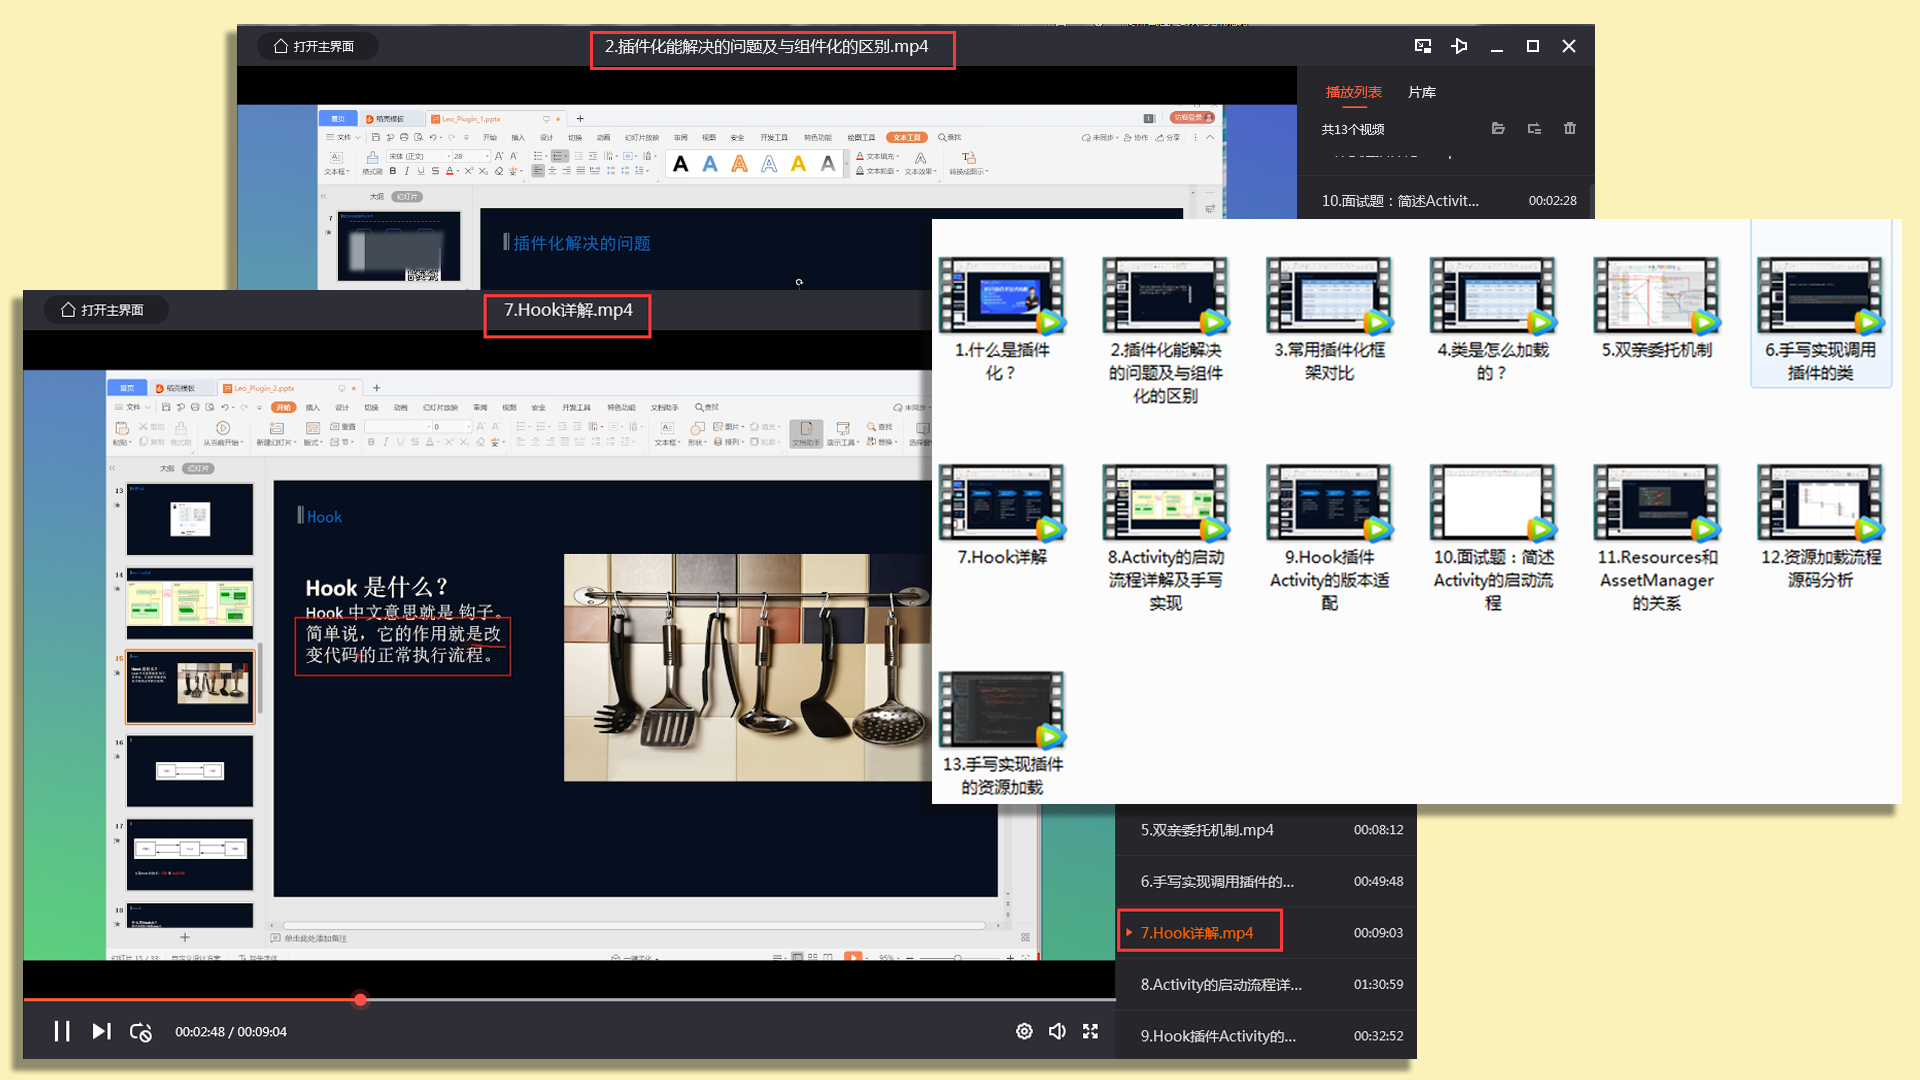
Task: Click 打开主界面 button in front player
Action: [104, 310]
